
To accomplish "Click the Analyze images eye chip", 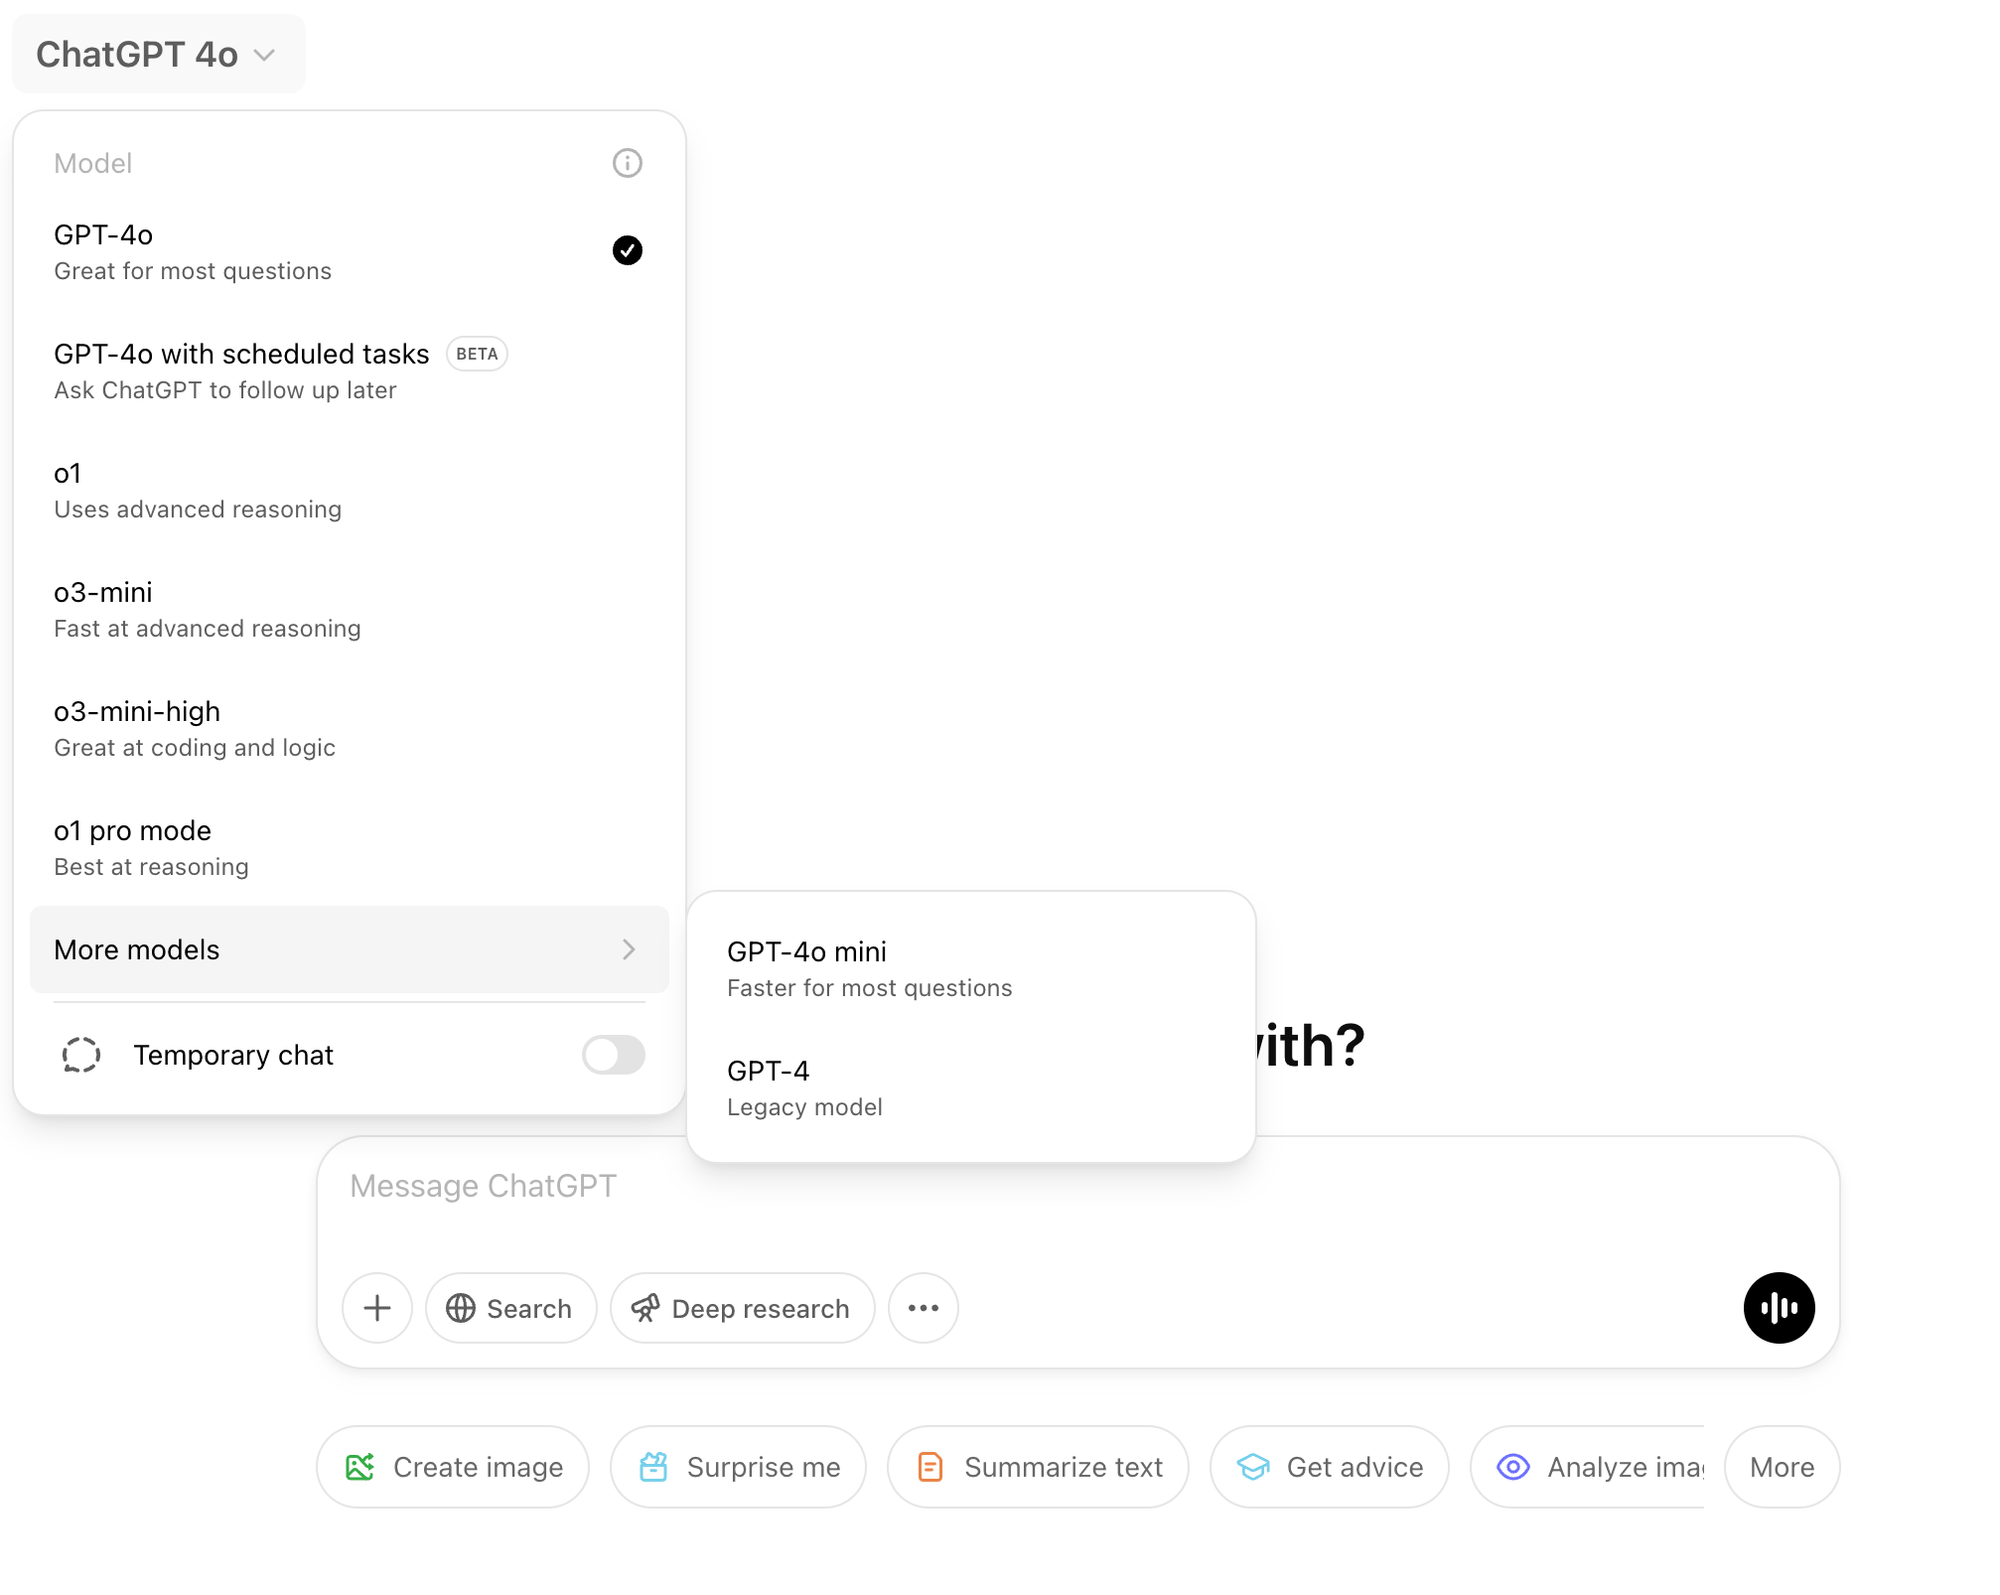I will (1598, 1467).
